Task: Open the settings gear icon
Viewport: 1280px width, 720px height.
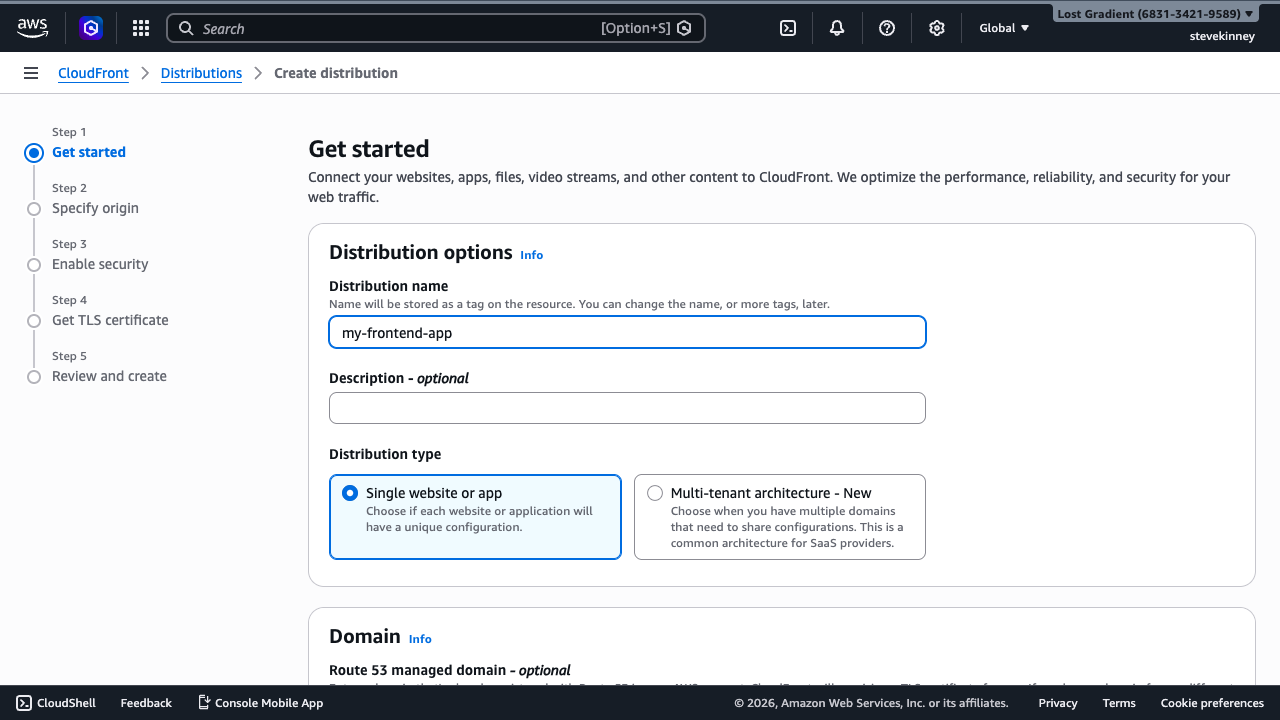Action: click(x=937, y=28)
